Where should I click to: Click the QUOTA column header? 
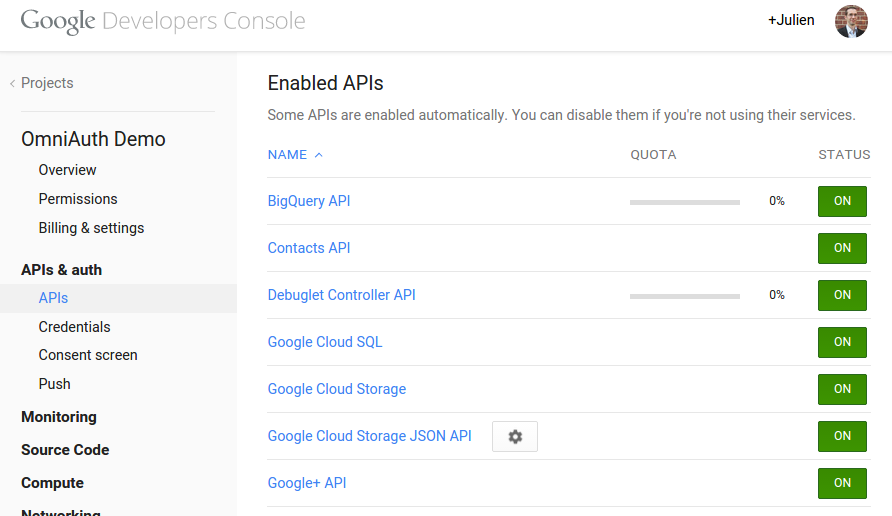pos(653,155)
